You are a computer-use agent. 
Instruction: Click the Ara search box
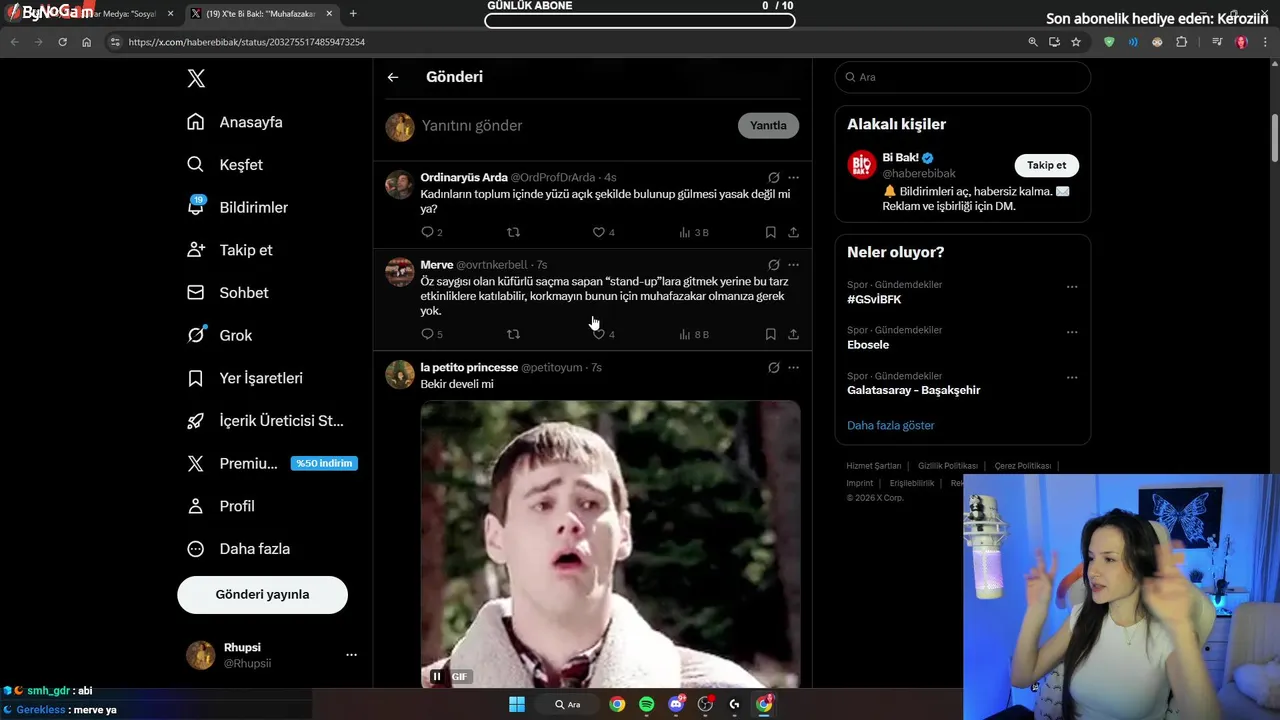click(x=962, y=77)
